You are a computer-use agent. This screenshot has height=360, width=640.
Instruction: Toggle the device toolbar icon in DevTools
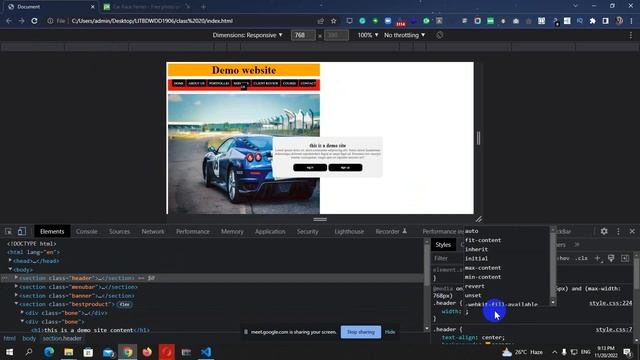coord(21,231)
